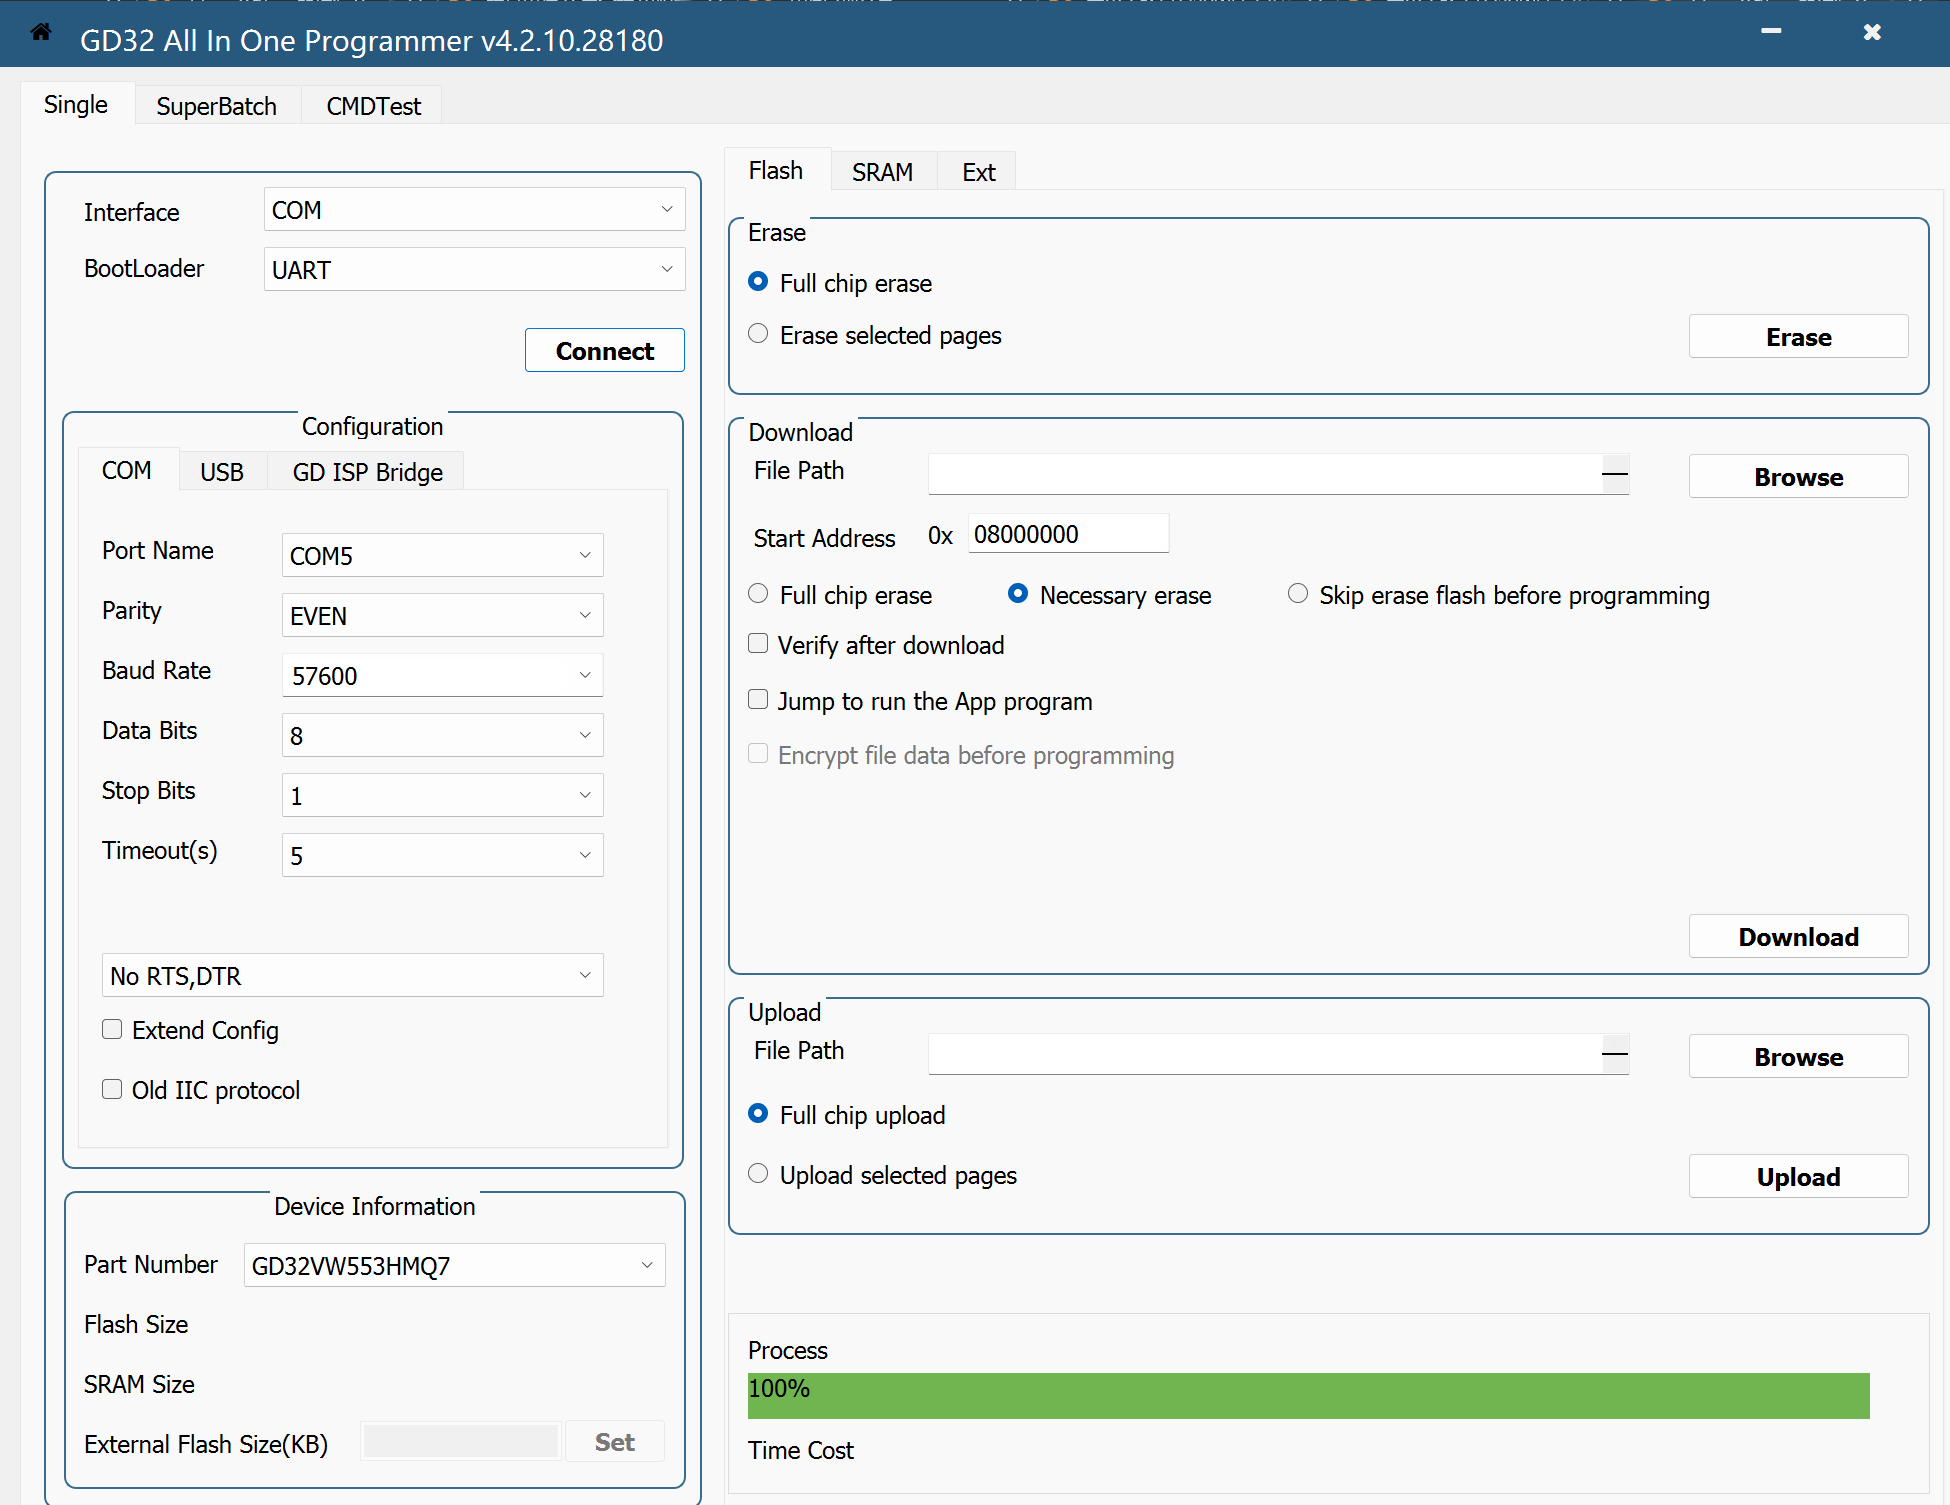Image resolution: width=1950 pixels, height=1505 pixels.
Task: Enable Verify after download
Action: pos(876,645)
